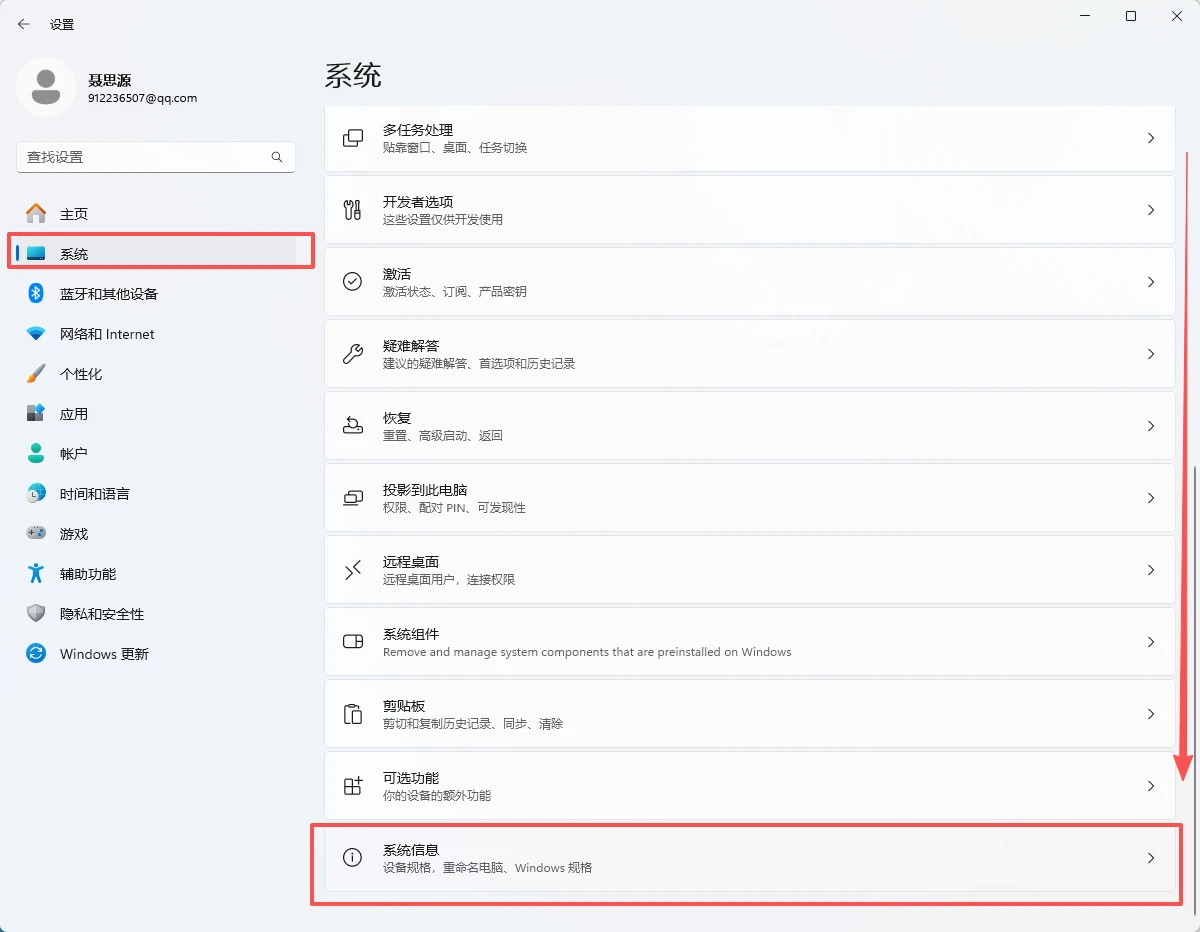The image size is (1200, 932).
Task: Click the 系统信息 info circle icon
Action: coord(353,858)
